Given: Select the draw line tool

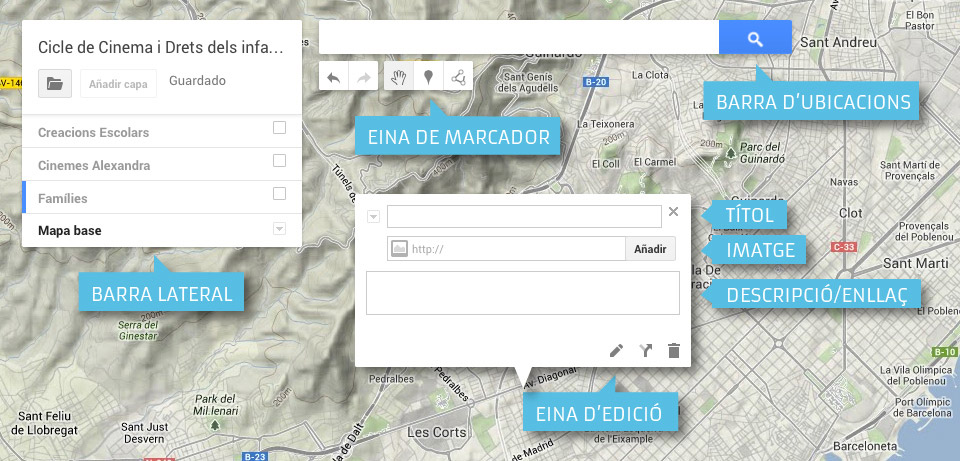Looking at the screenshot, I should click(458, 77).
